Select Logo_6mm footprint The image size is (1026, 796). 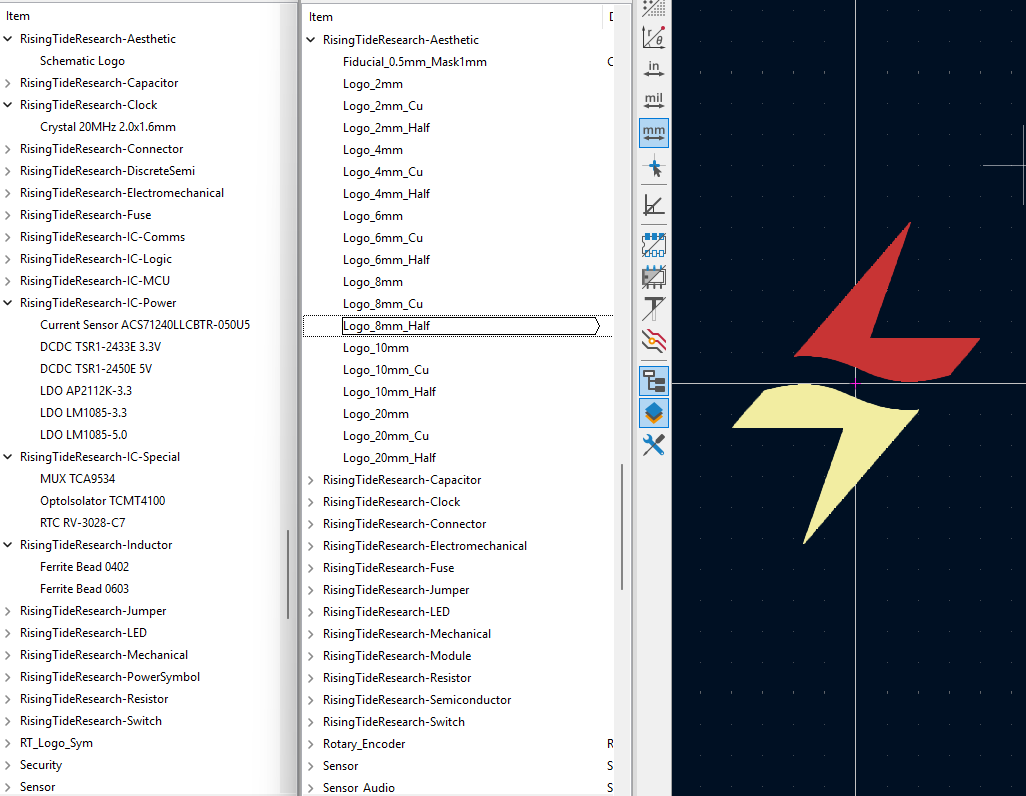373,216
